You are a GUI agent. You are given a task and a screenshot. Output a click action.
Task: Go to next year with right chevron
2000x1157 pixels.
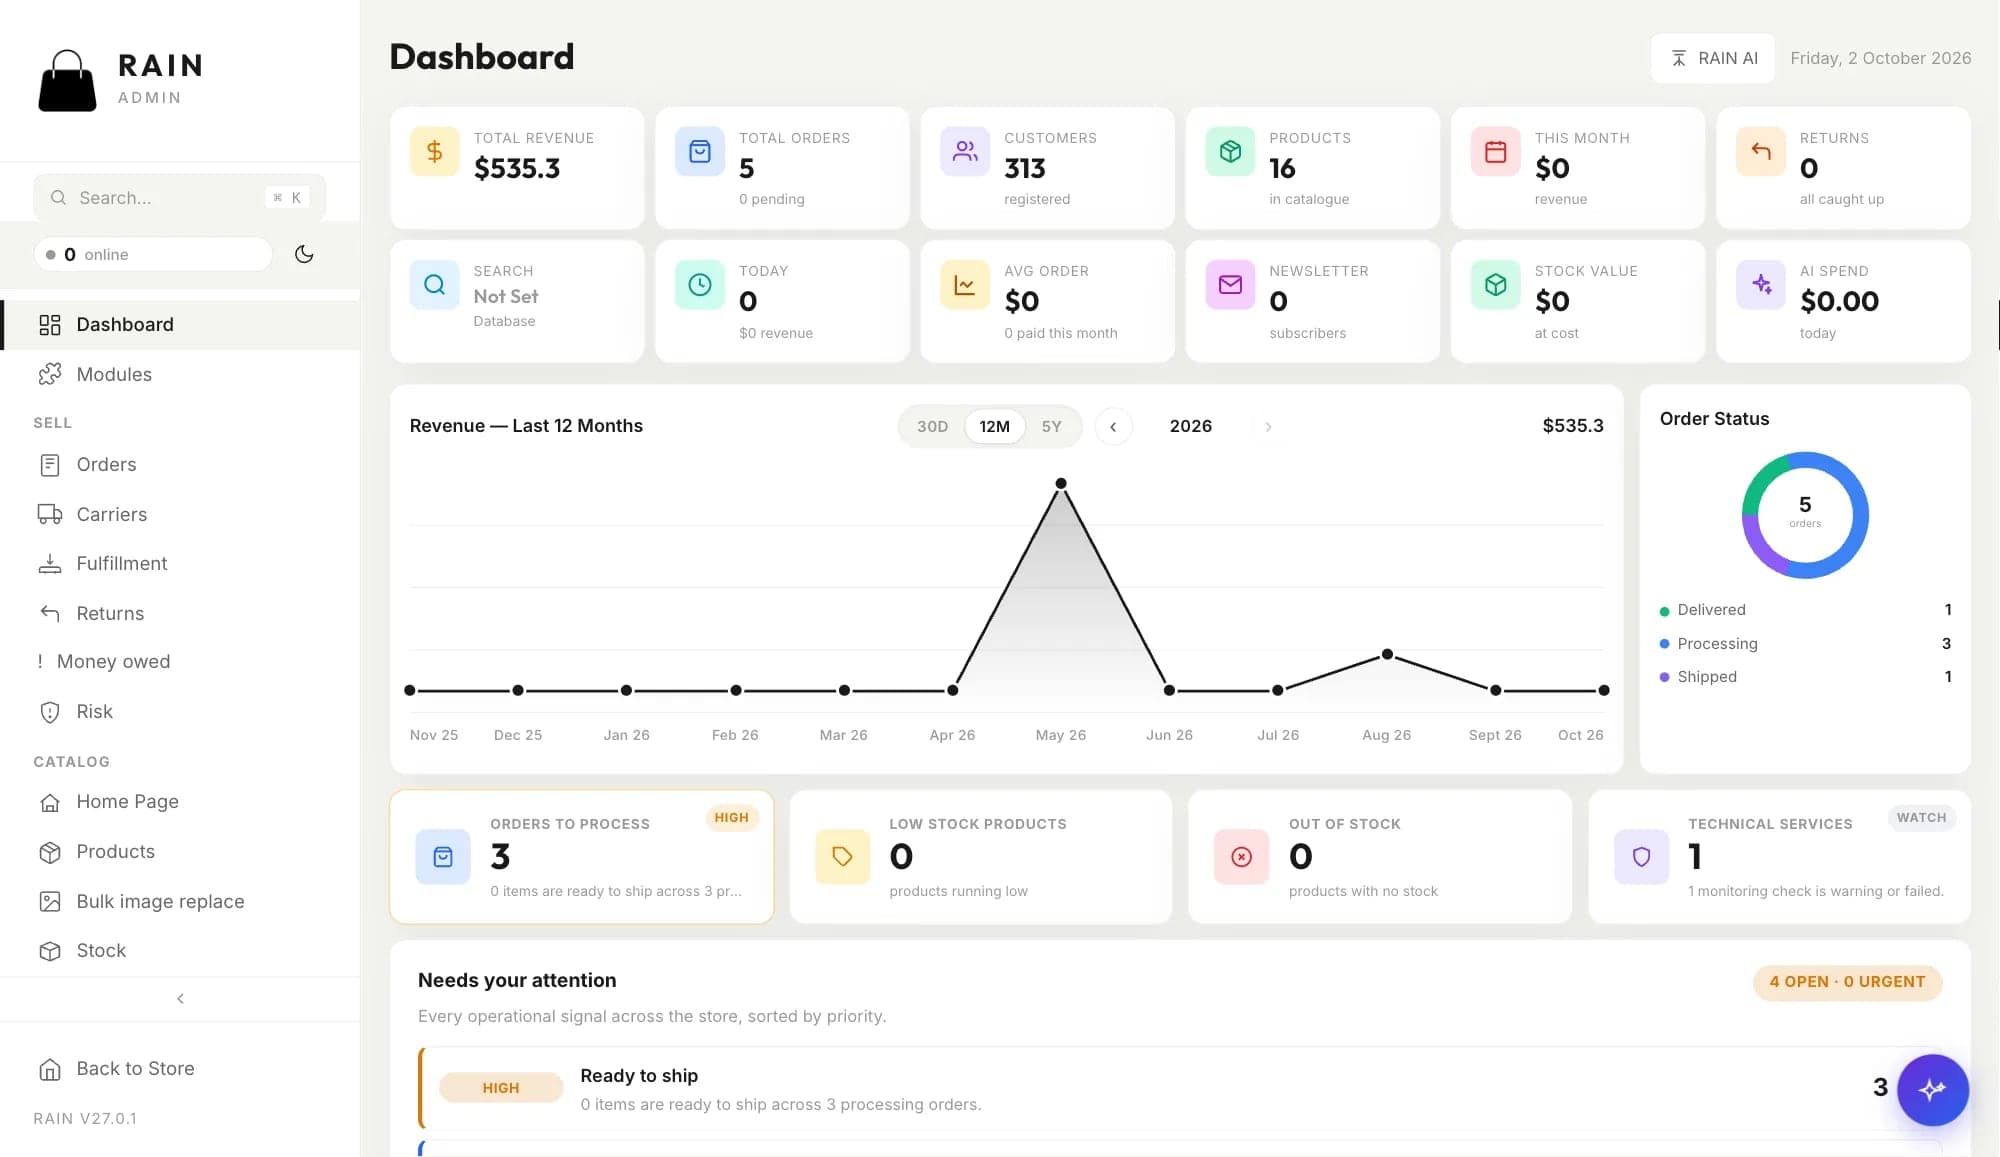pos(1268,426)
